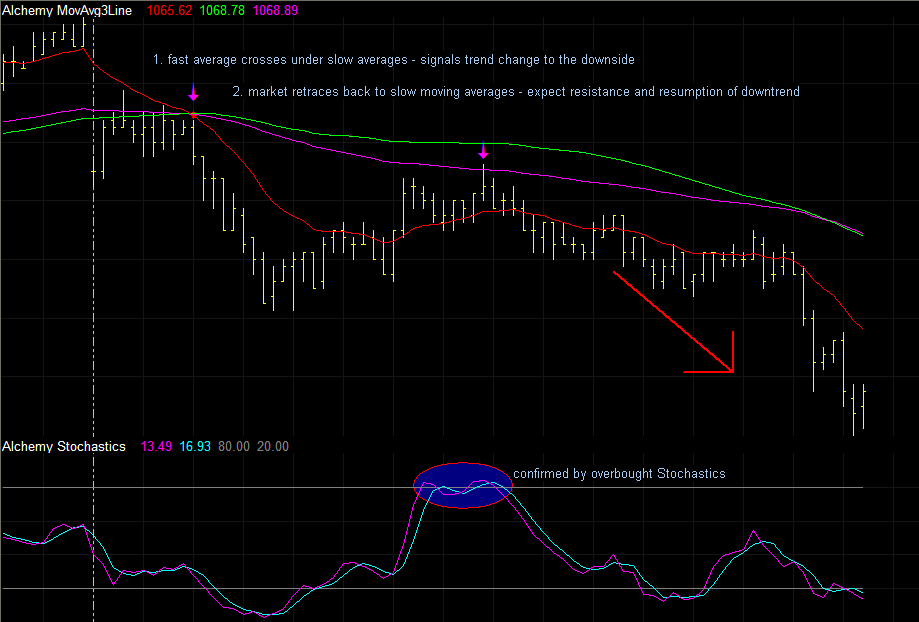Click the 'market retraces back' annotation text
This screenshot has height=622, width=919.
[515, 92]
